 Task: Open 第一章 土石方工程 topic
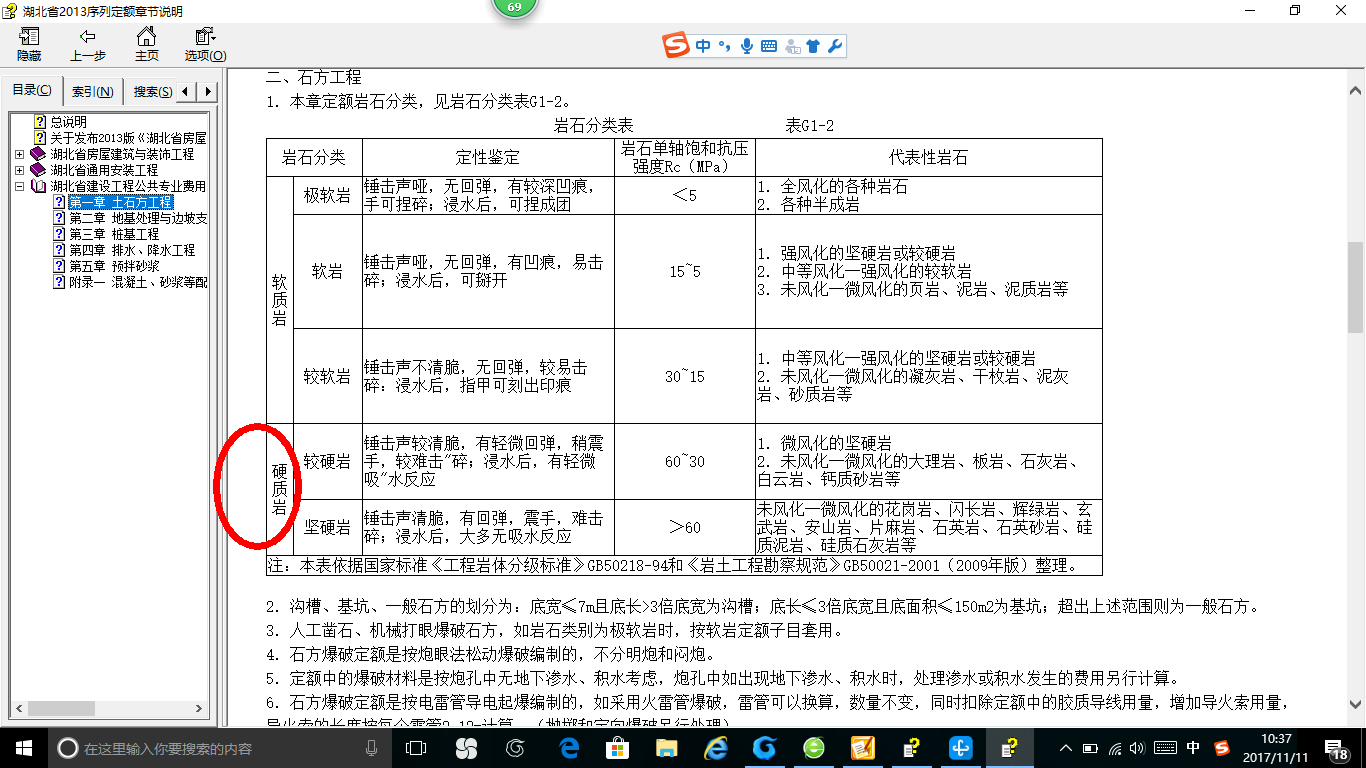pos(120,202)
